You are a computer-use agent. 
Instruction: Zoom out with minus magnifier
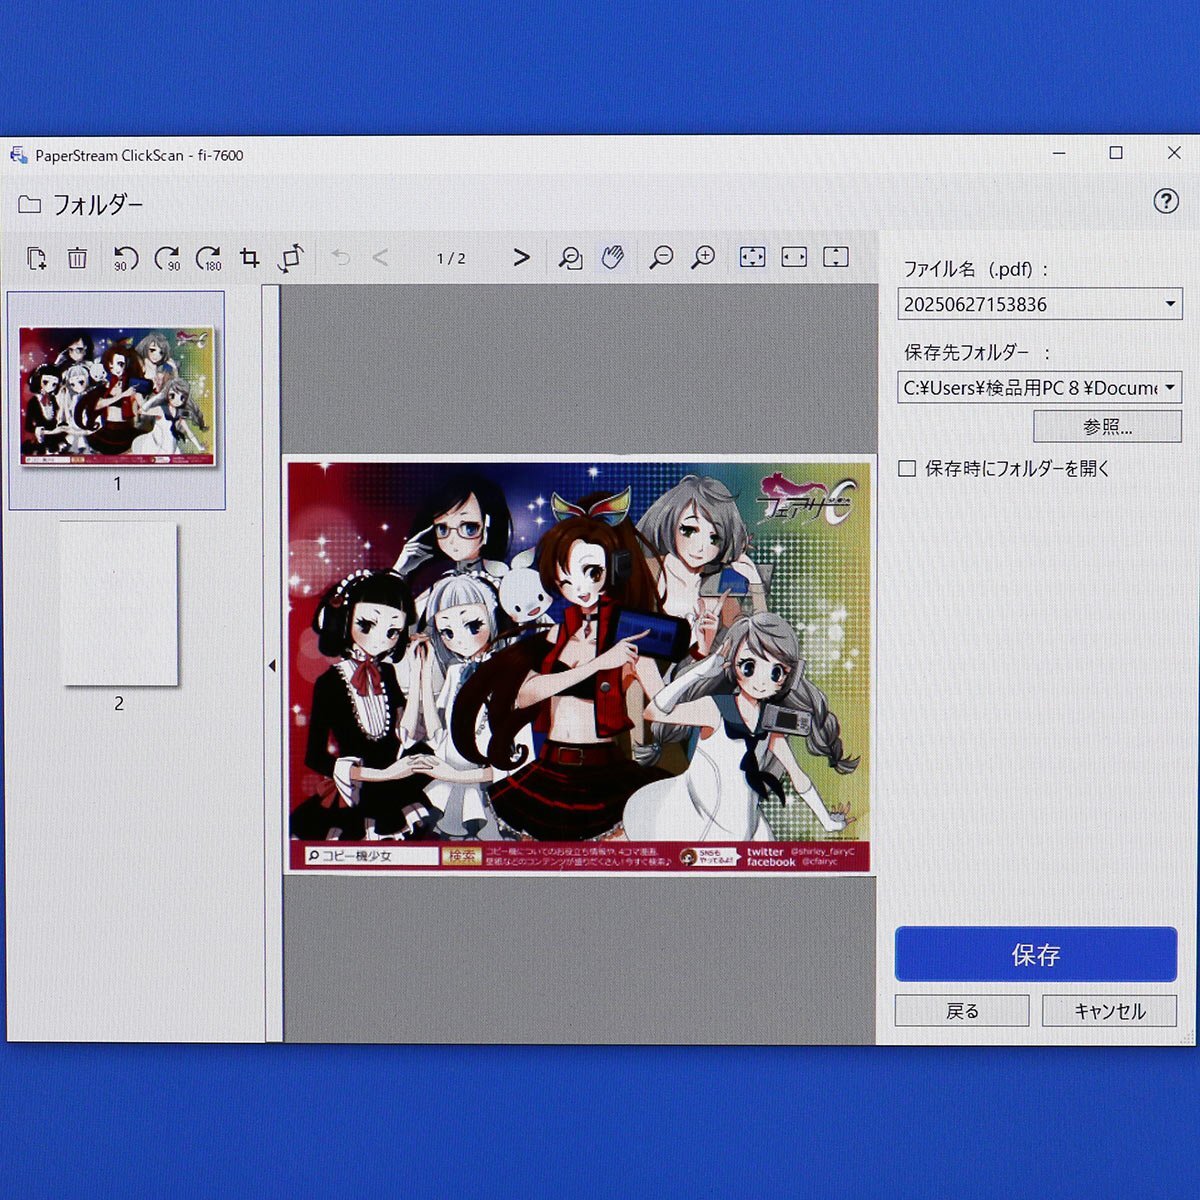point(661,258)
